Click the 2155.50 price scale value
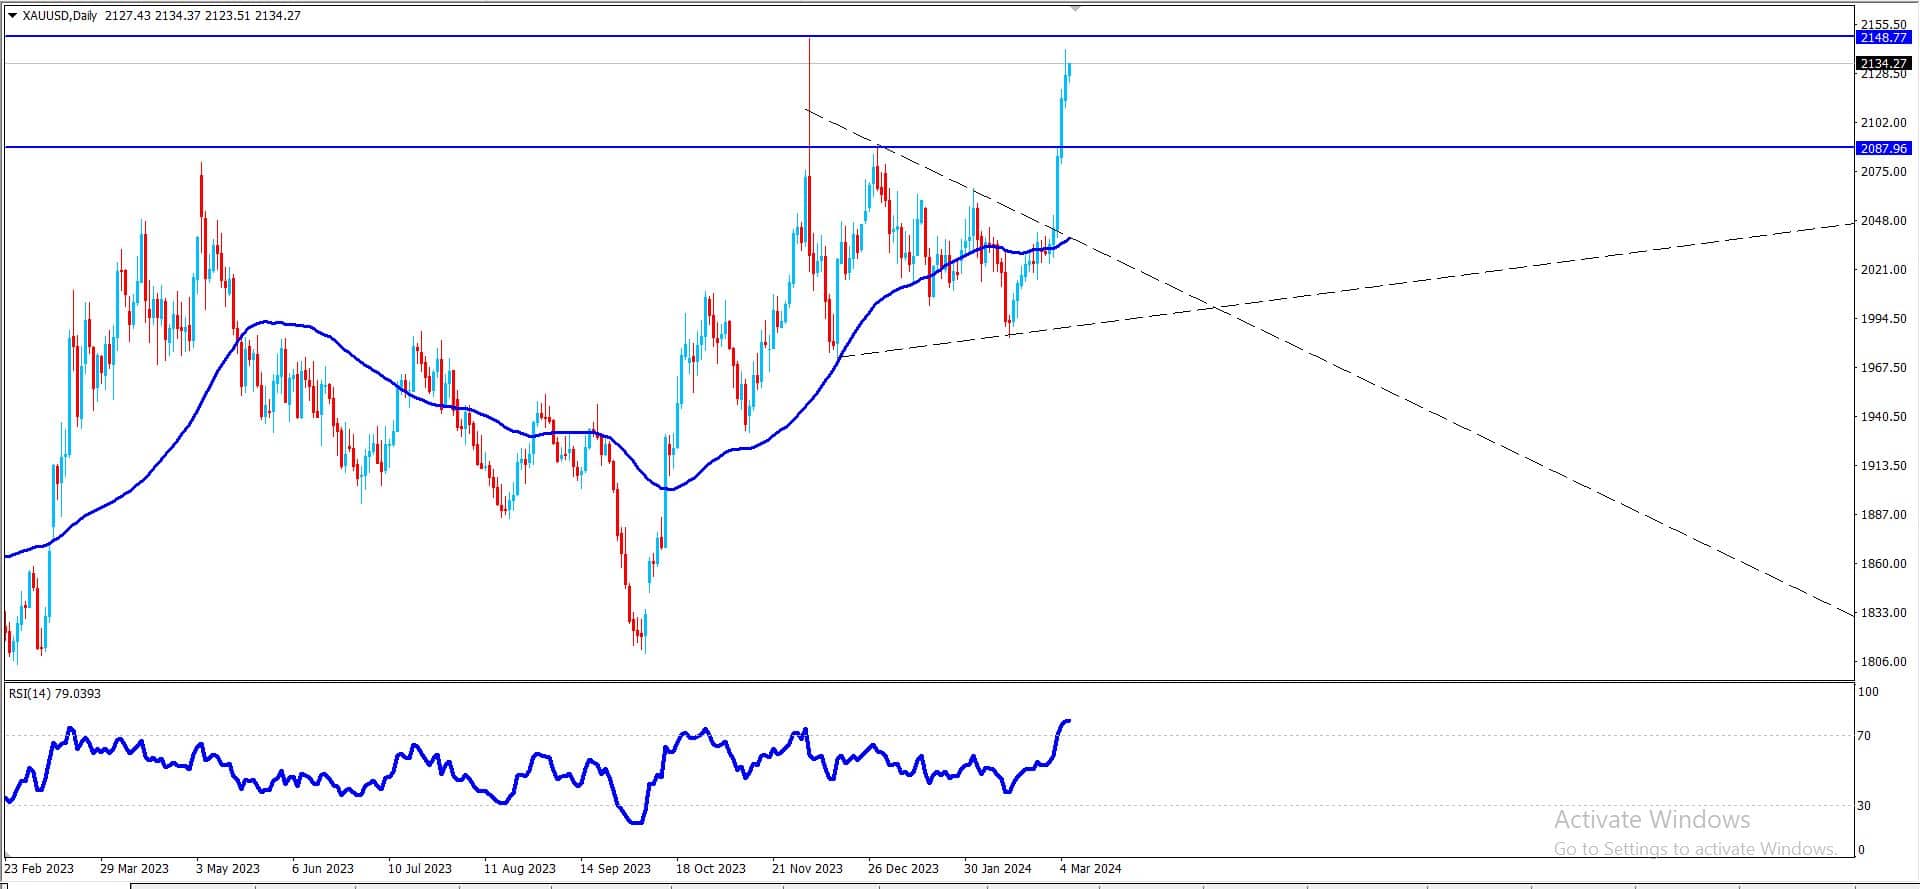 1883,24
